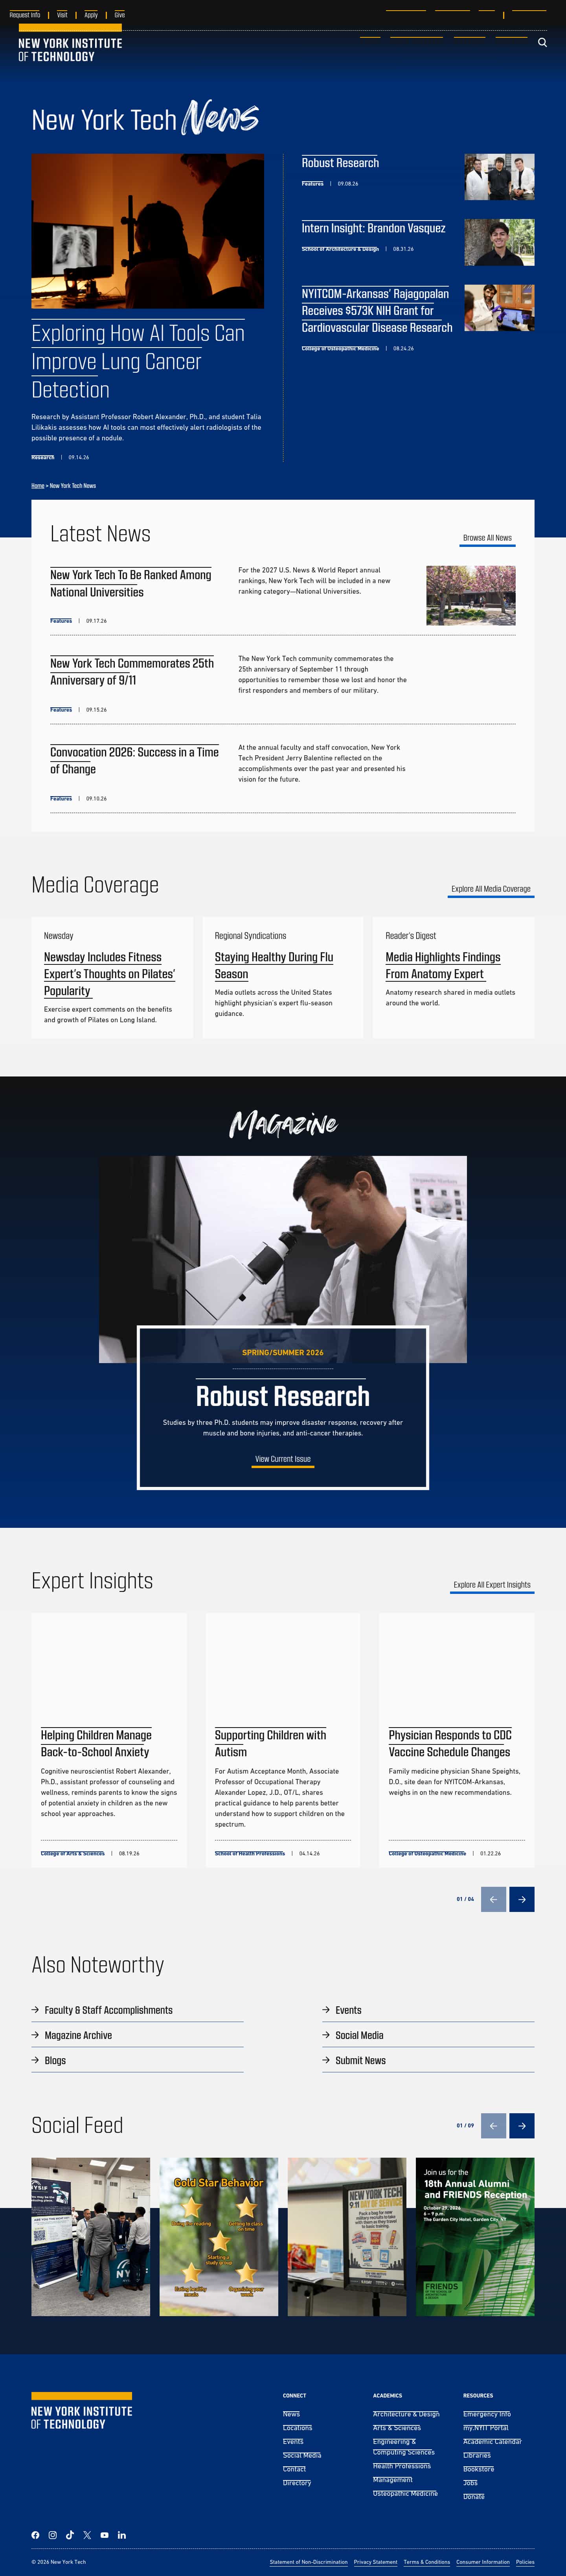Click View Current Issue in Magazine section
This screenshot has height=2576, width=566.
[x=283, y=1459]
